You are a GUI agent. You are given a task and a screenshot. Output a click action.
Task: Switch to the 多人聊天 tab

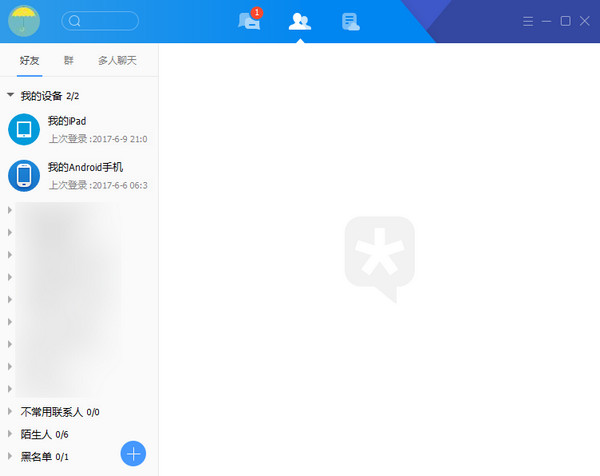tap(117, 61)
